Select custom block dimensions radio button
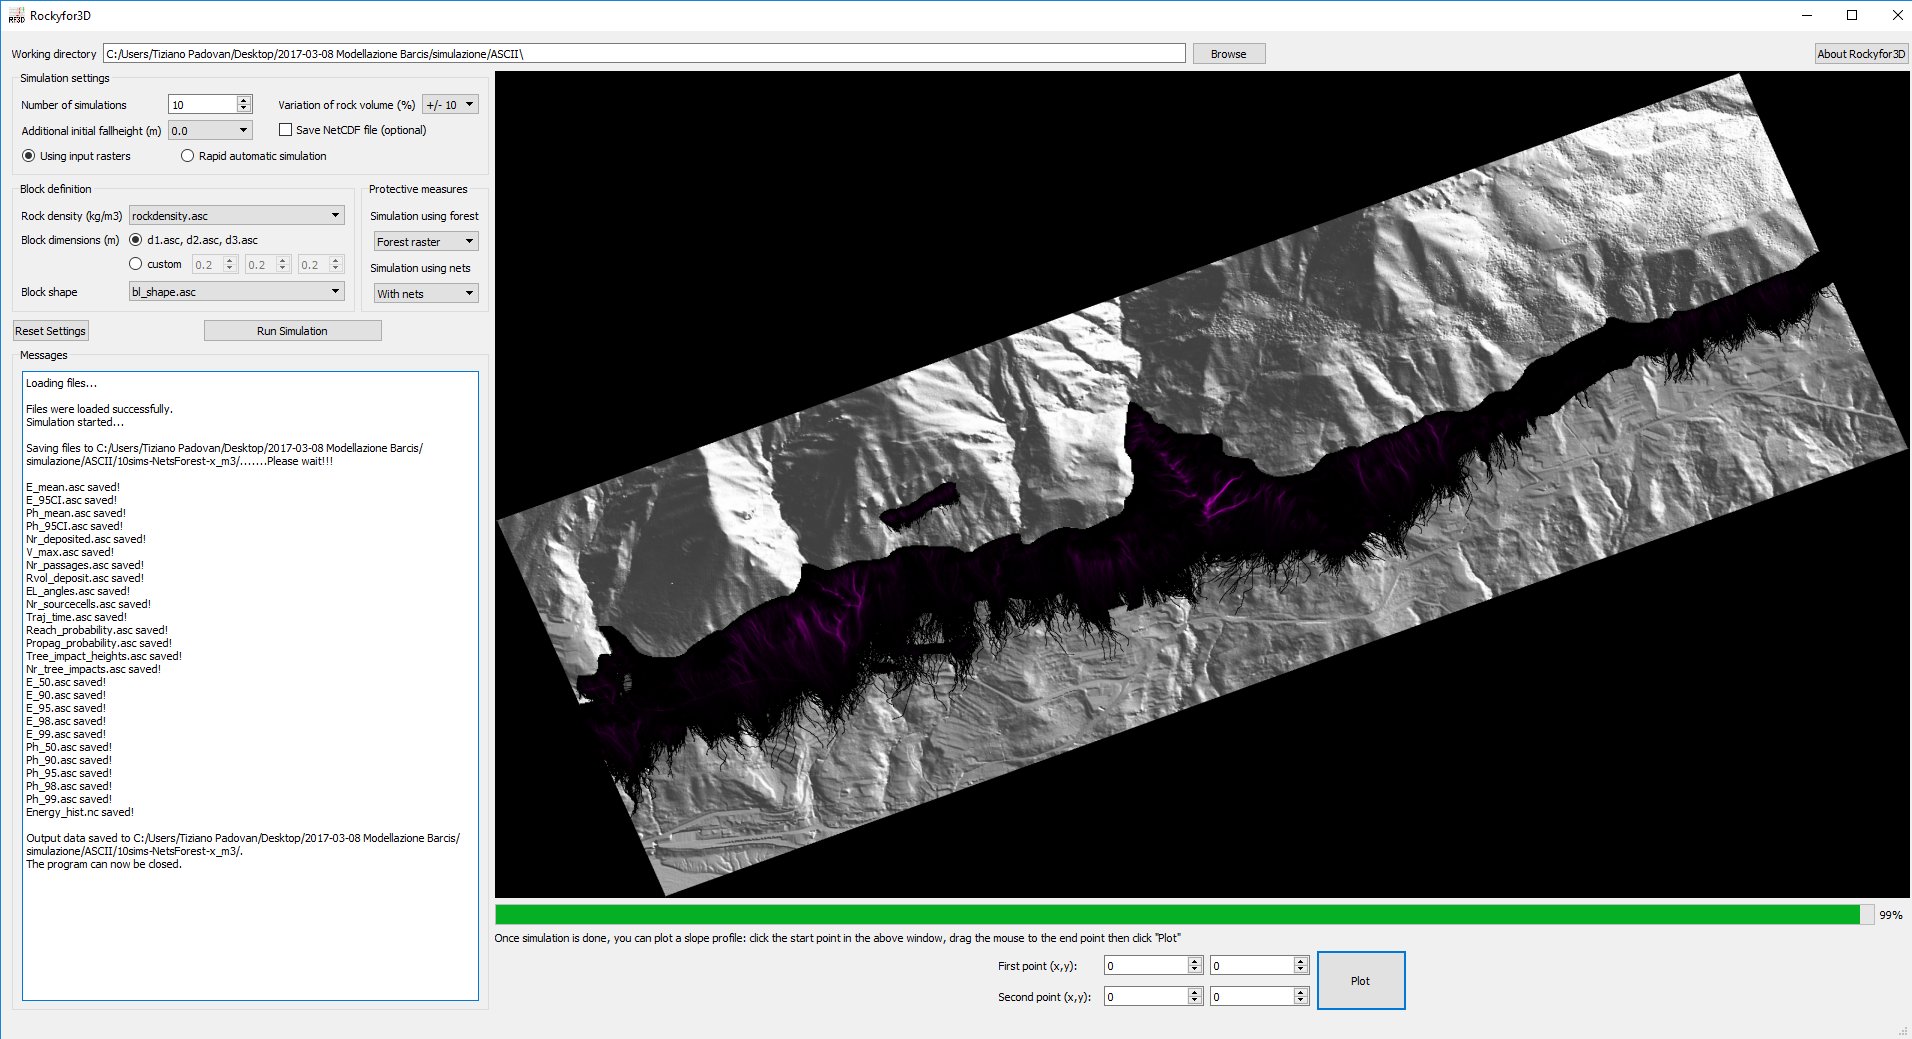Viewport: 1912px width, 1039px height. pyautogui.click(x=135, y=264)
